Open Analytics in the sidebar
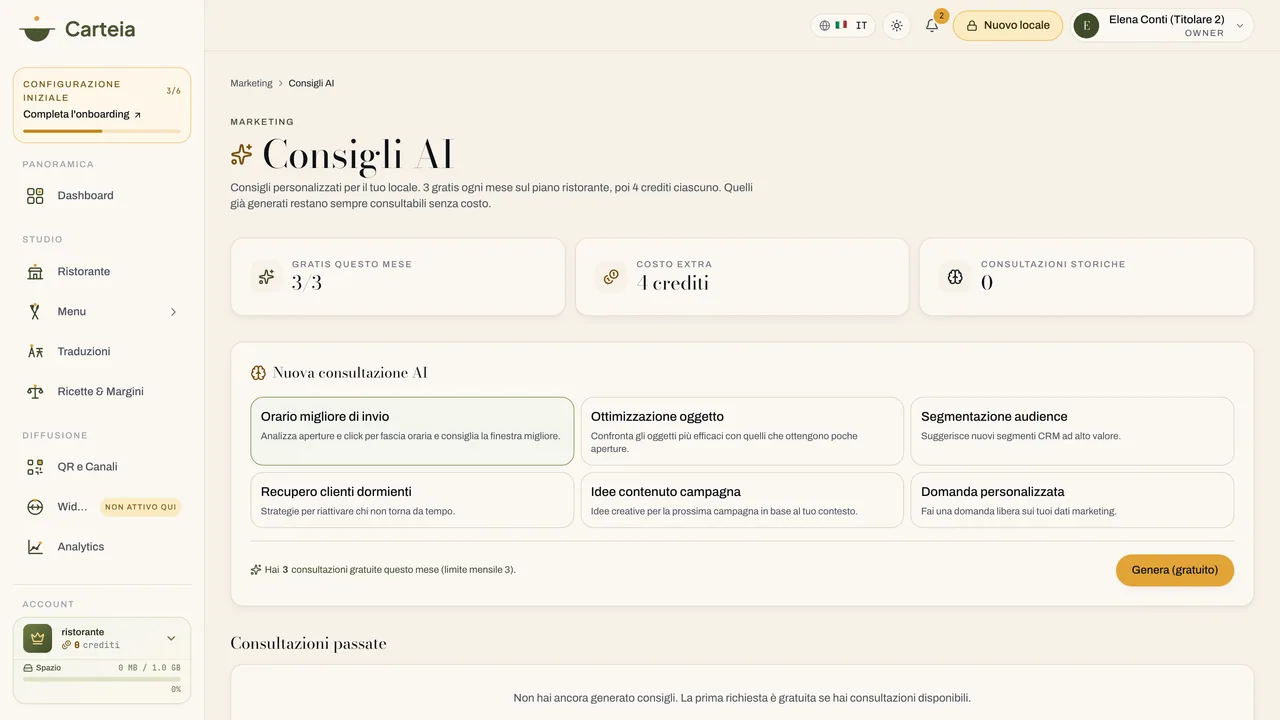Viewport: 1280px width, 720px height. click(102, 547)
